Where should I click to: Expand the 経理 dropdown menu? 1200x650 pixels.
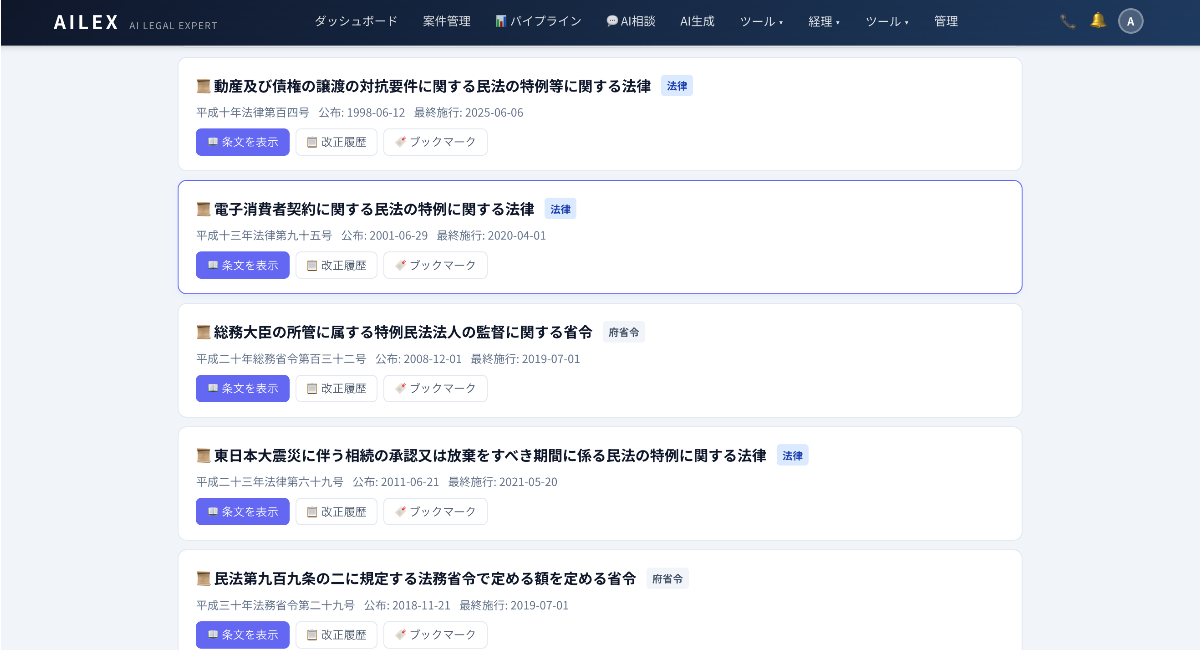pyautogui.click(x=824, y=21)
